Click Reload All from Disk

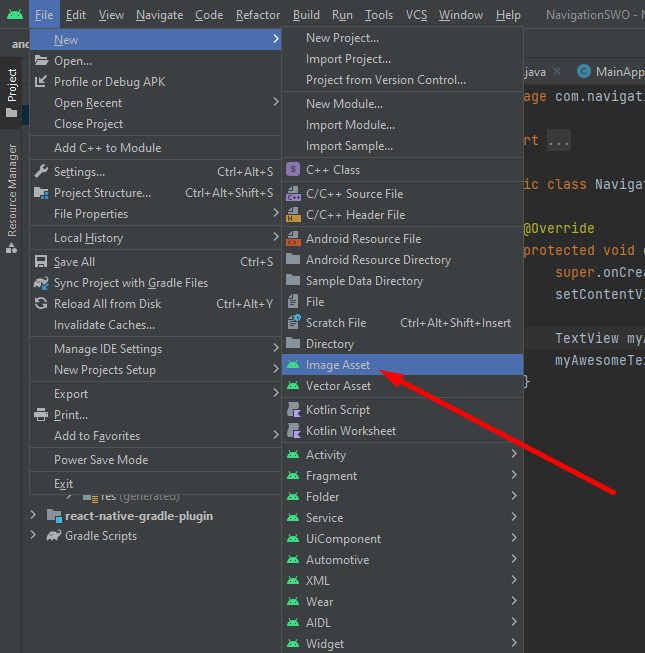(107, 304)
